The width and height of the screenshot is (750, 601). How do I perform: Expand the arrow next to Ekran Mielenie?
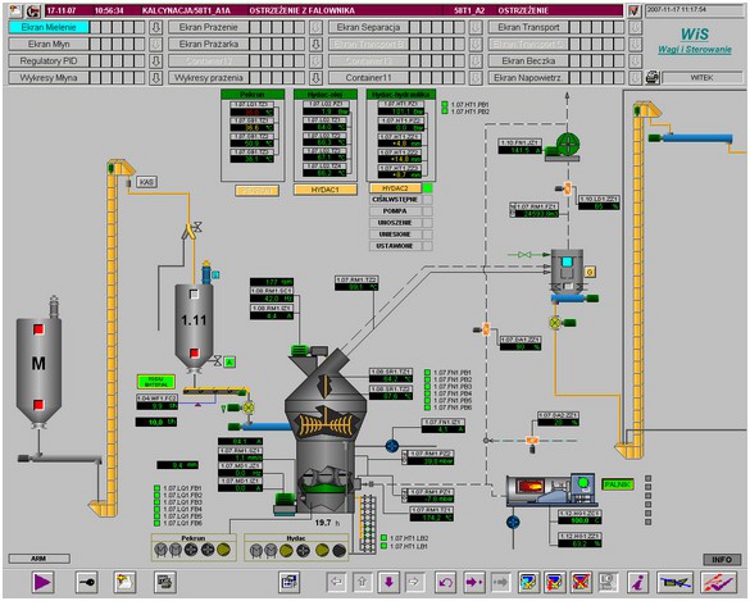pyautogui.click(x=155, y=28)
